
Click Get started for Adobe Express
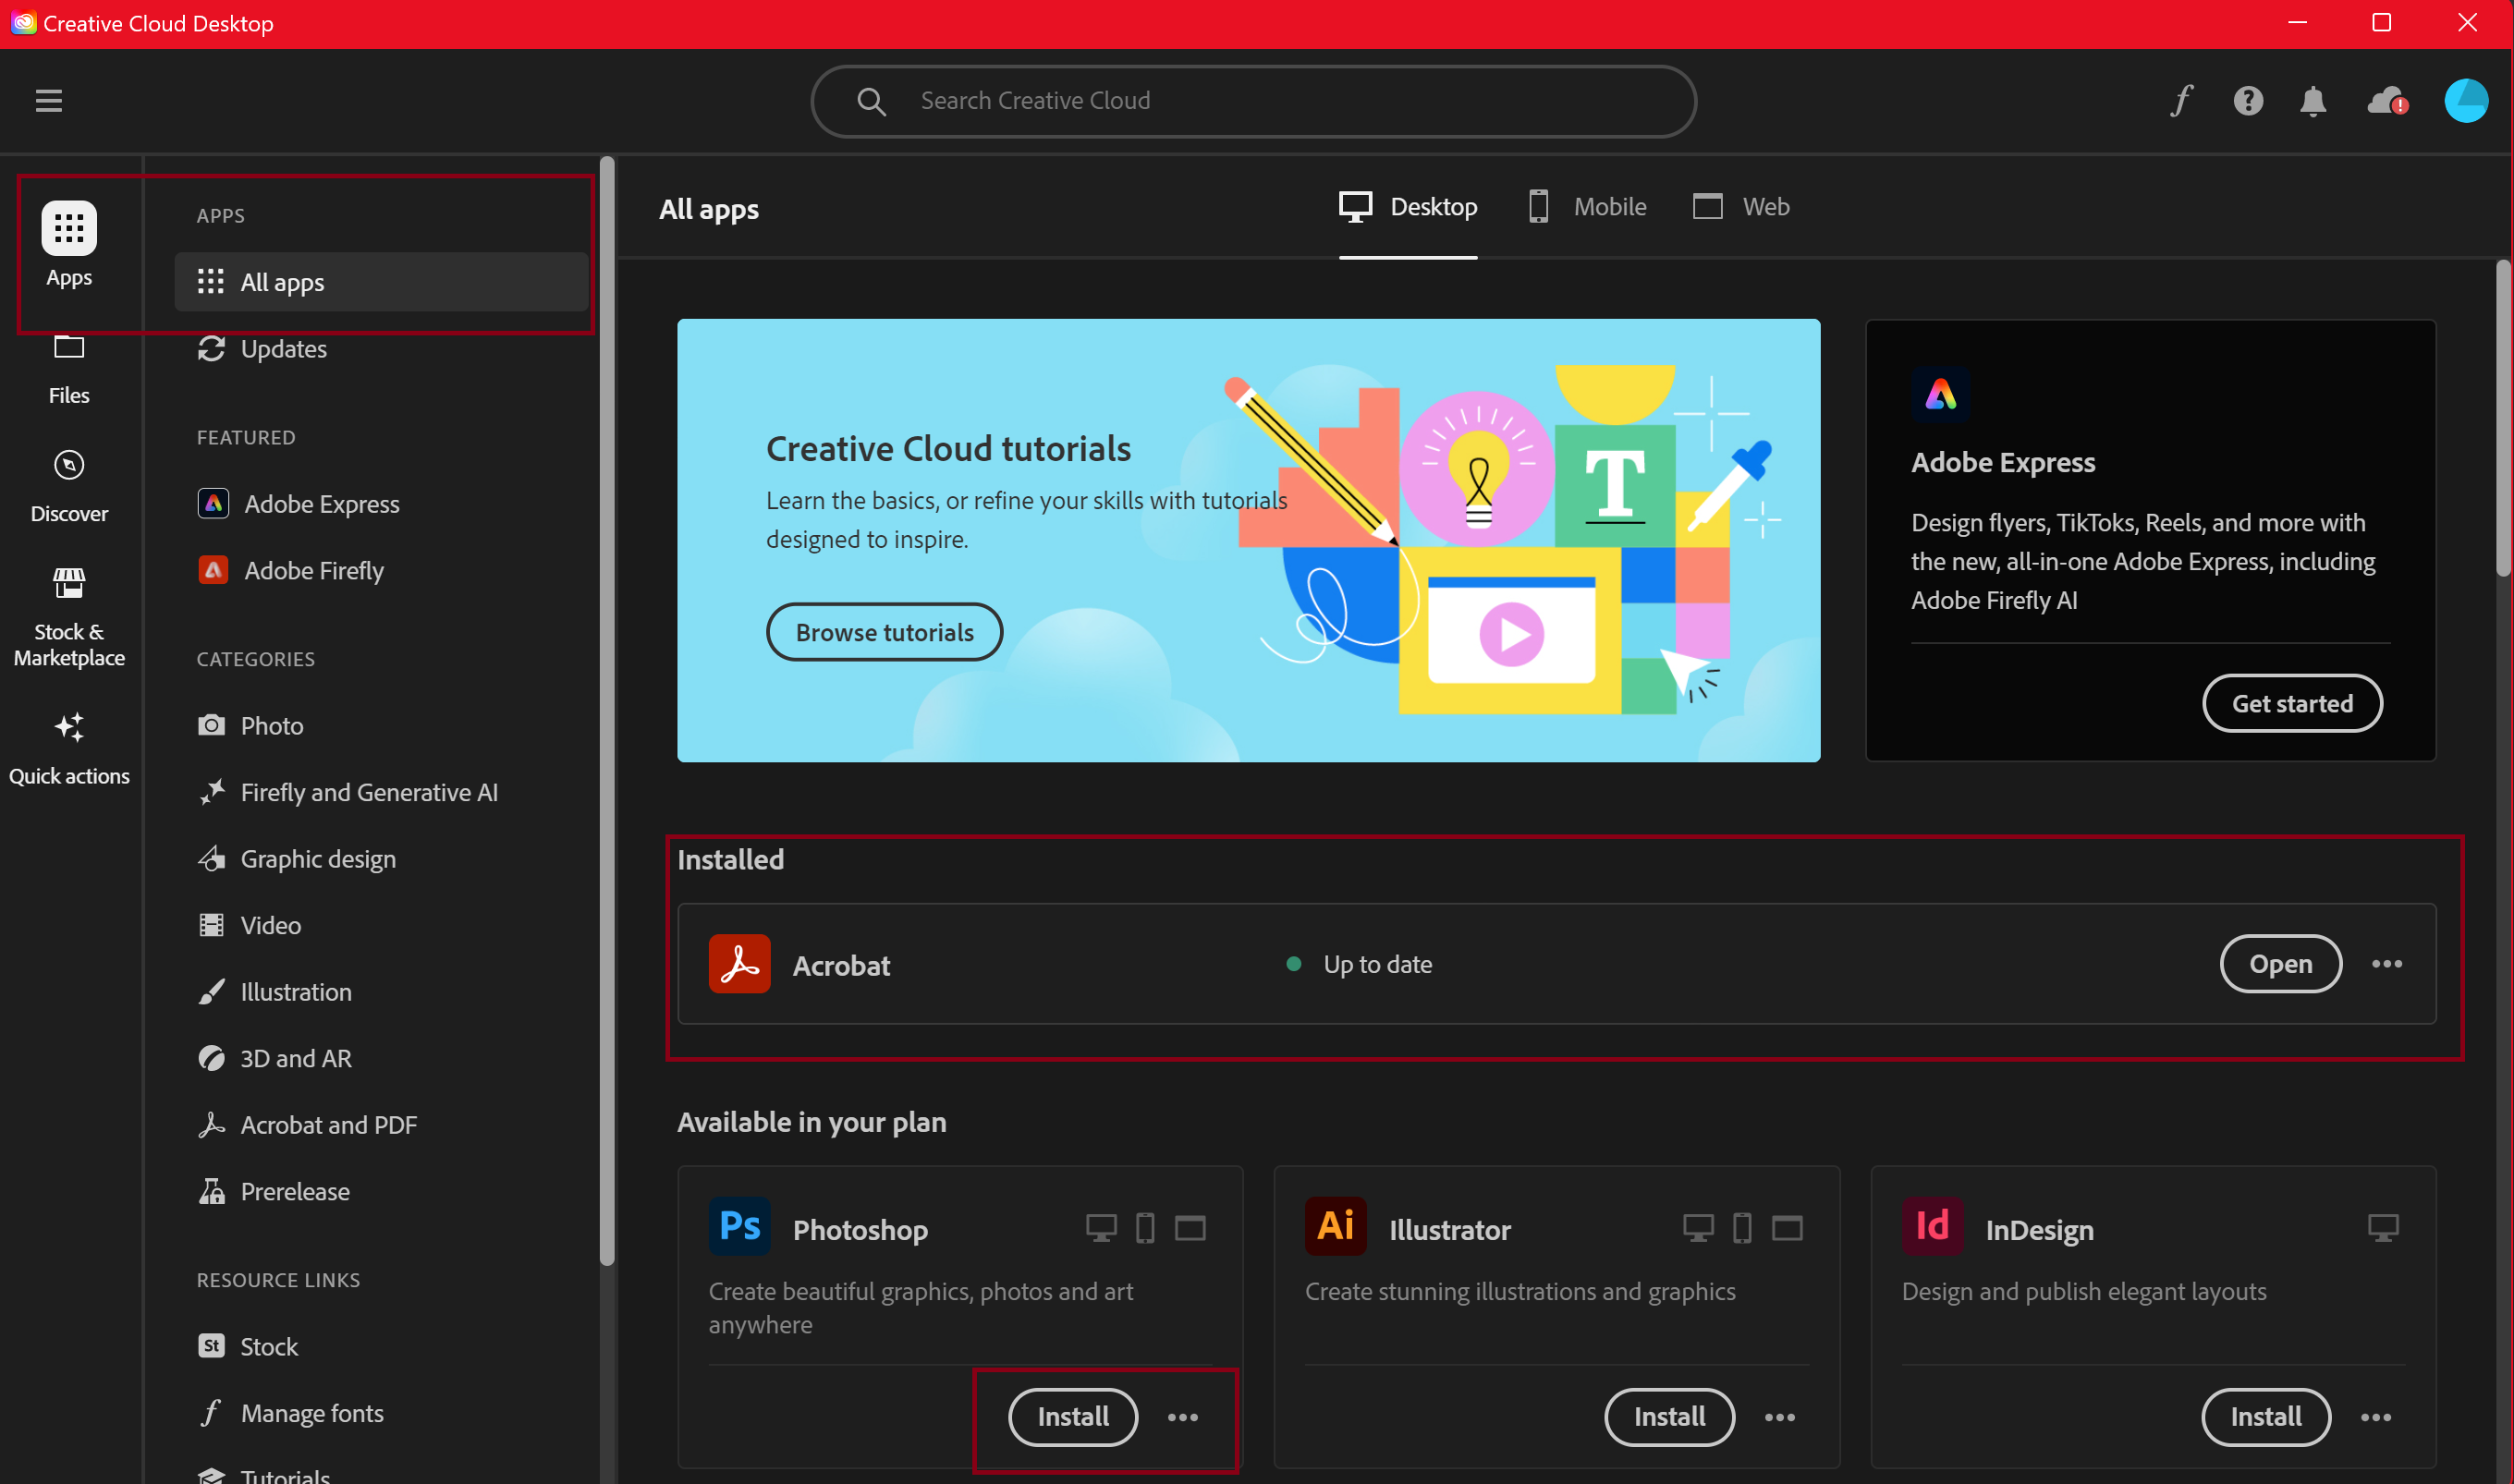(2292, 704)
